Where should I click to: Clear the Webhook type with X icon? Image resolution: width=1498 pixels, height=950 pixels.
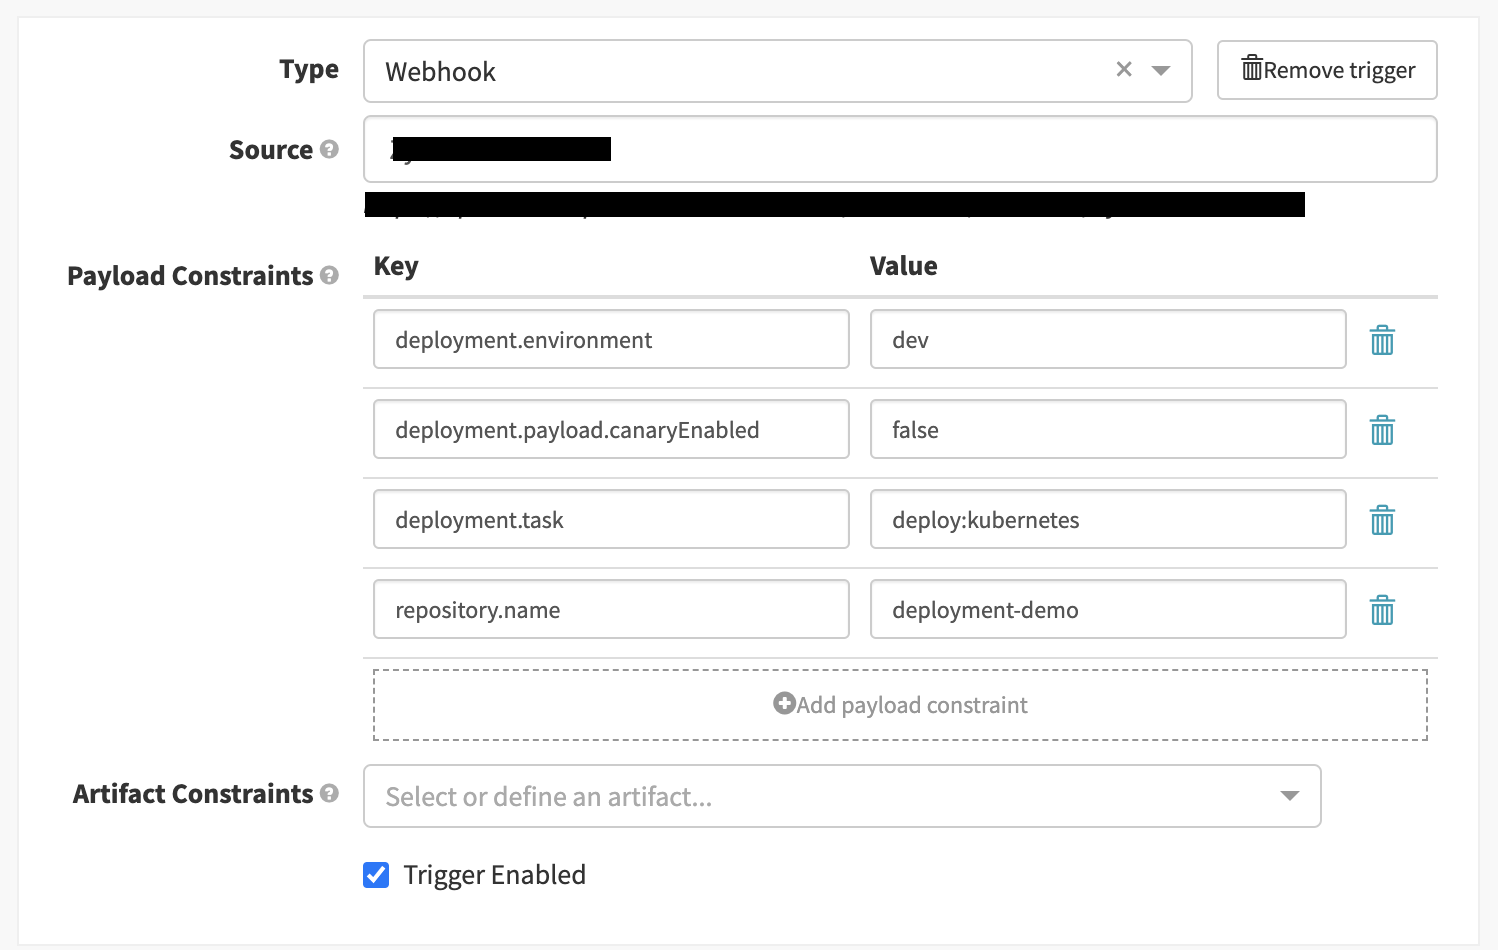click(1124, 70)
